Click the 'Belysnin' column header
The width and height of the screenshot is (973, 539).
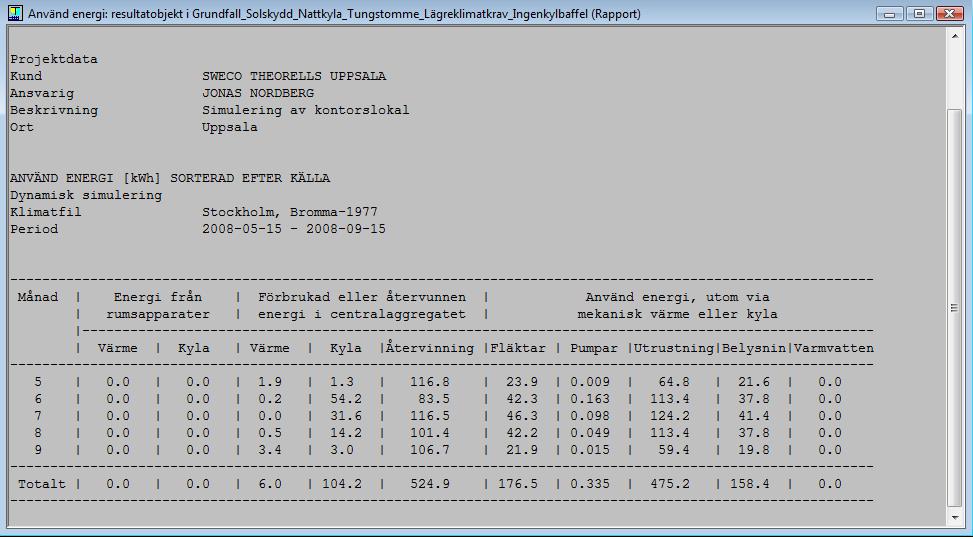pyautogui.click(x=753, y=348)
